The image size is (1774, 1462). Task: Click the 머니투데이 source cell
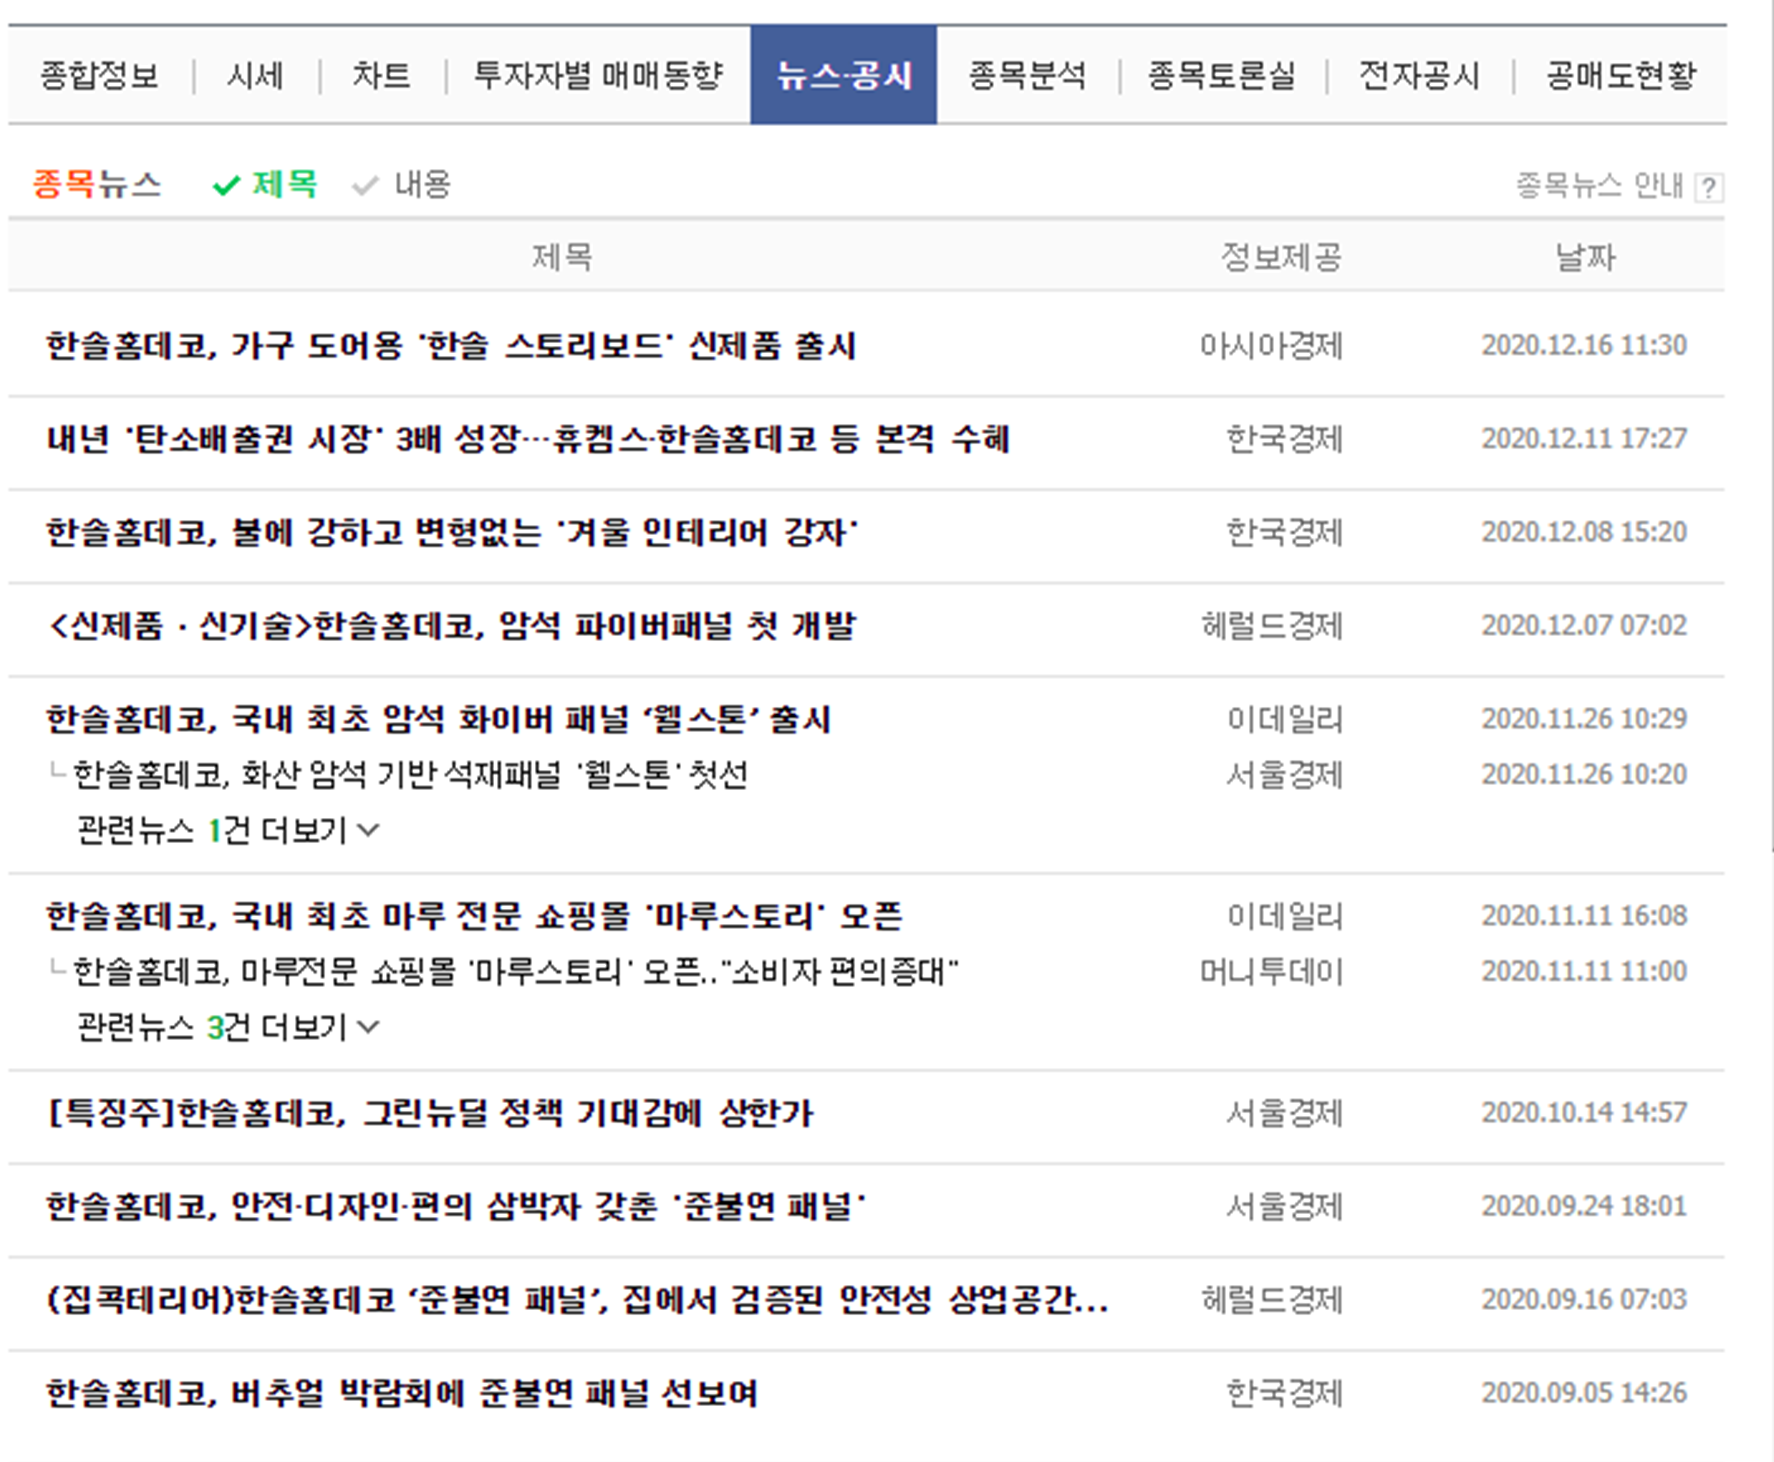pyautogui.click(x=1271, y=972)
